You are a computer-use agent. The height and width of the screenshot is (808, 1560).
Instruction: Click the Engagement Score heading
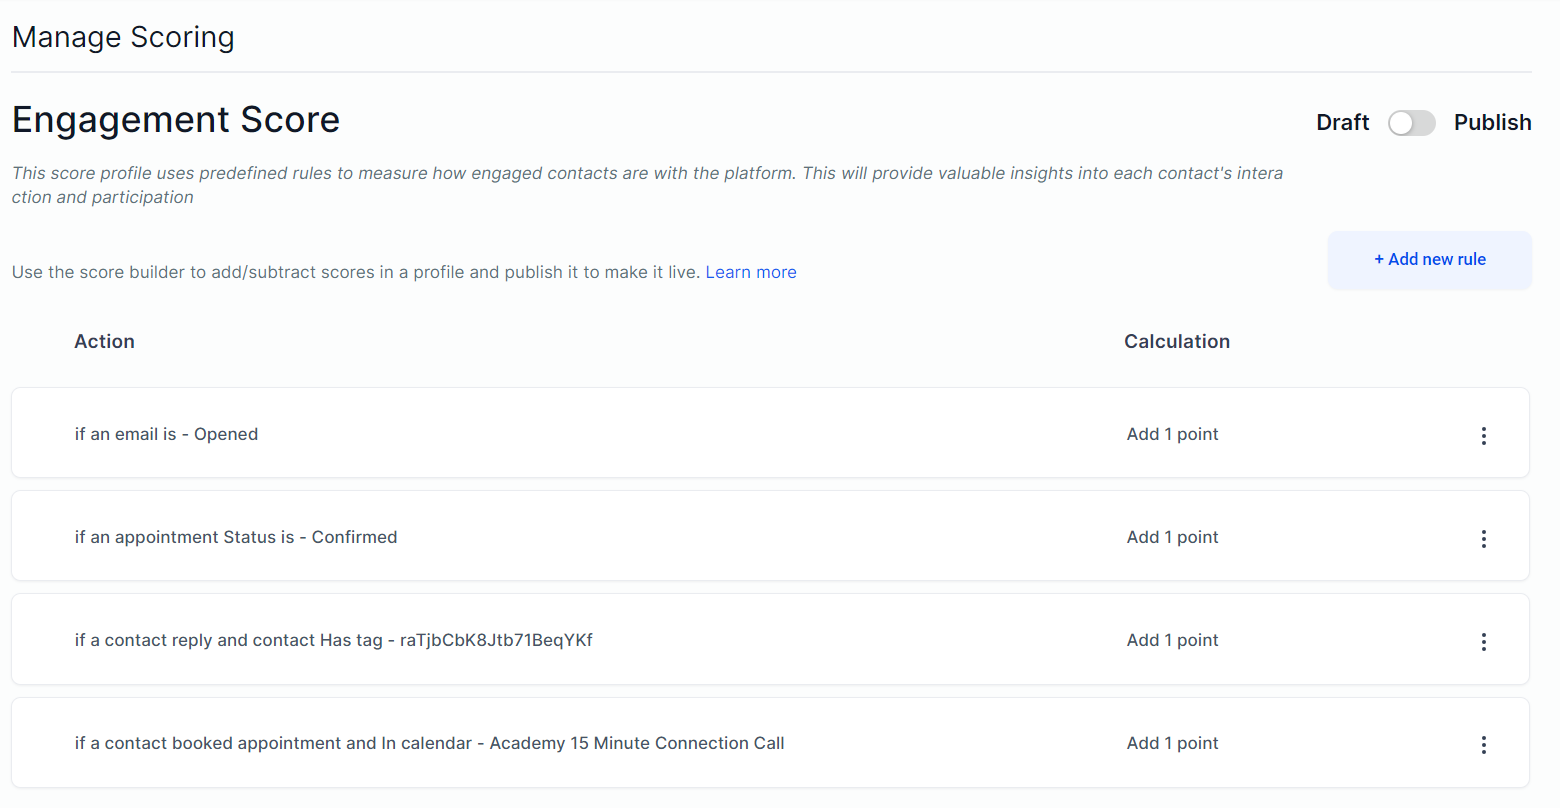tap(176, 120)
